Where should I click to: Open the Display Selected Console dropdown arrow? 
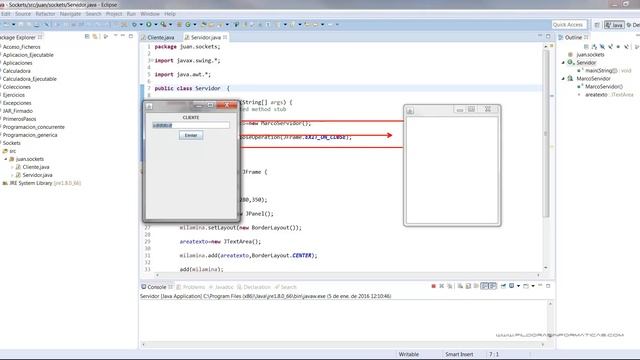tap(518, 286)
